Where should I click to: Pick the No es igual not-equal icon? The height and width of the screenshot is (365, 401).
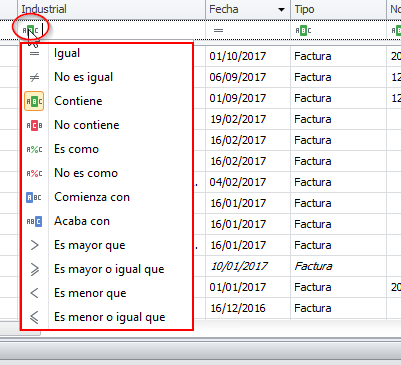point(34,77)
